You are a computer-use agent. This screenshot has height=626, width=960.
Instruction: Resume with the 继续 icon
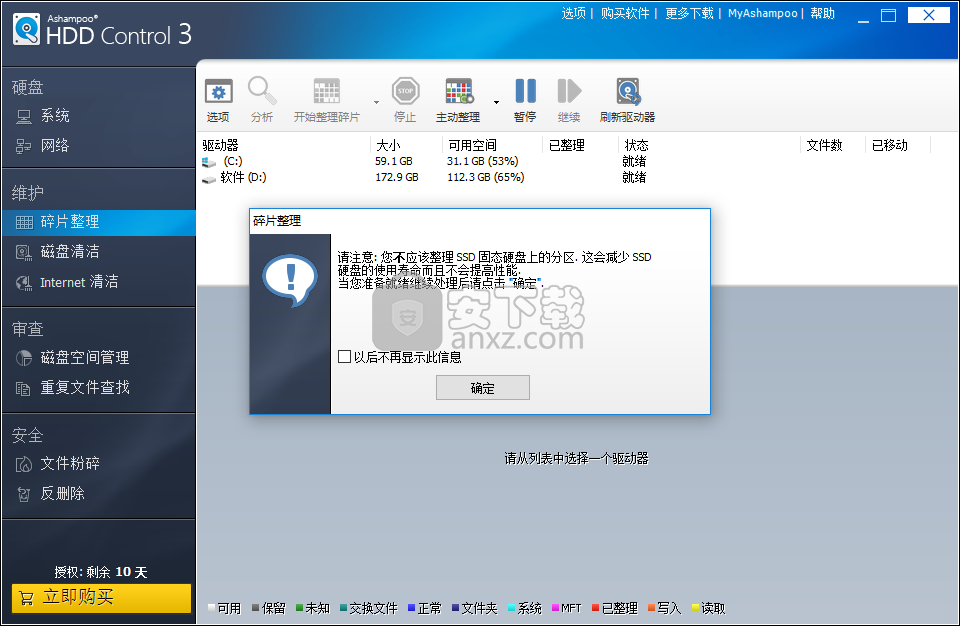click(569, 91)
